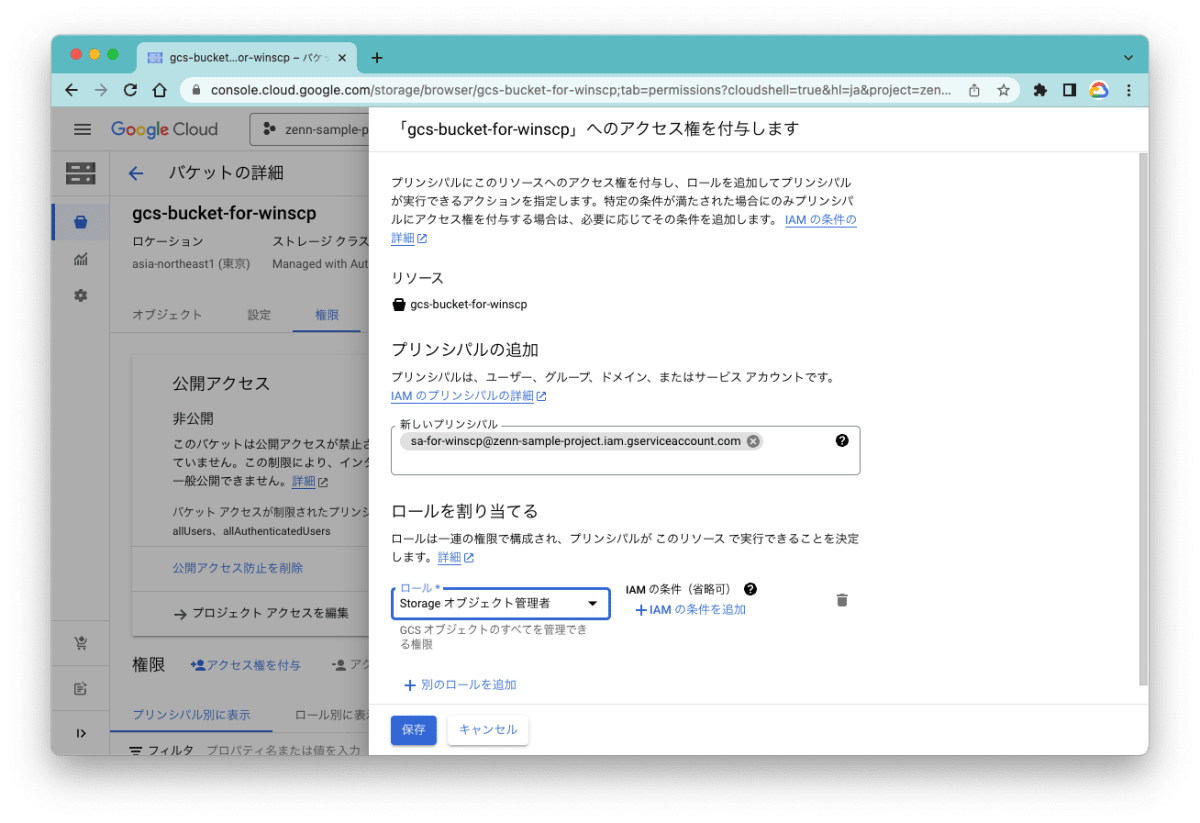Click the help icon next to IAM の条件
This screenshot has height=823, width=1200.
click(x=750, y=589)
